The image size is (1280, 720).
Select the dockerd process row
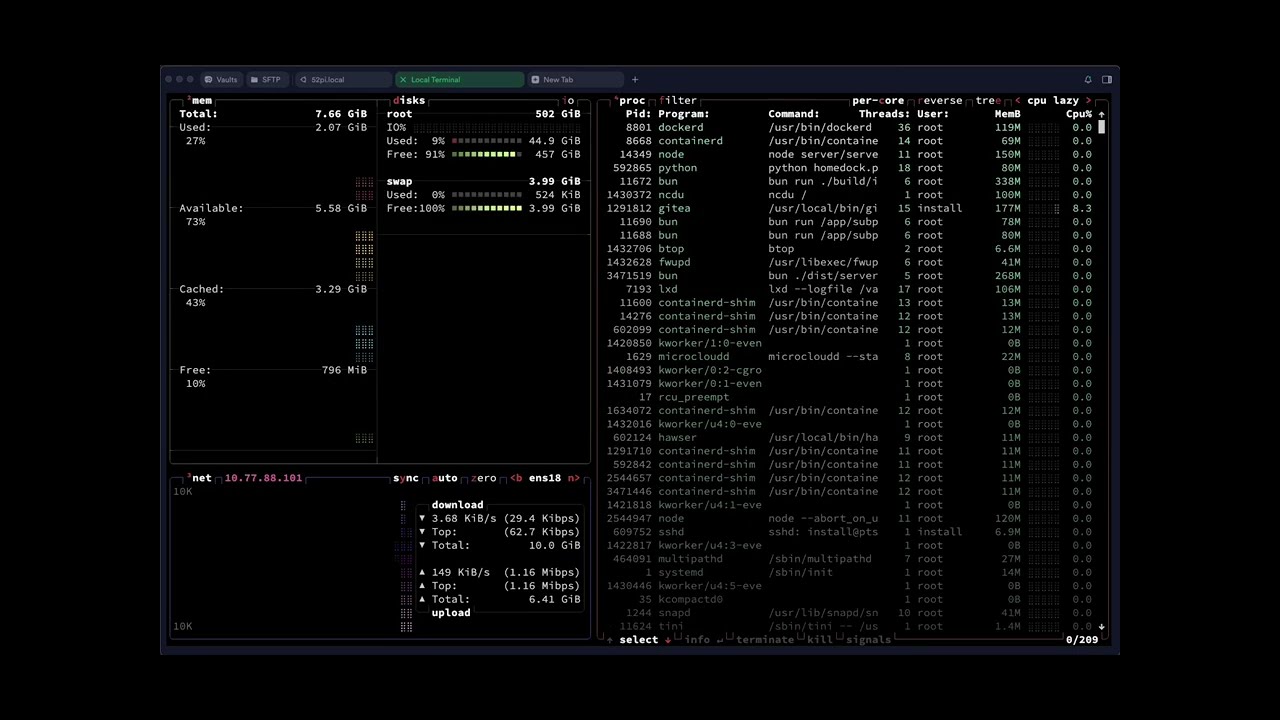[851, 127]
